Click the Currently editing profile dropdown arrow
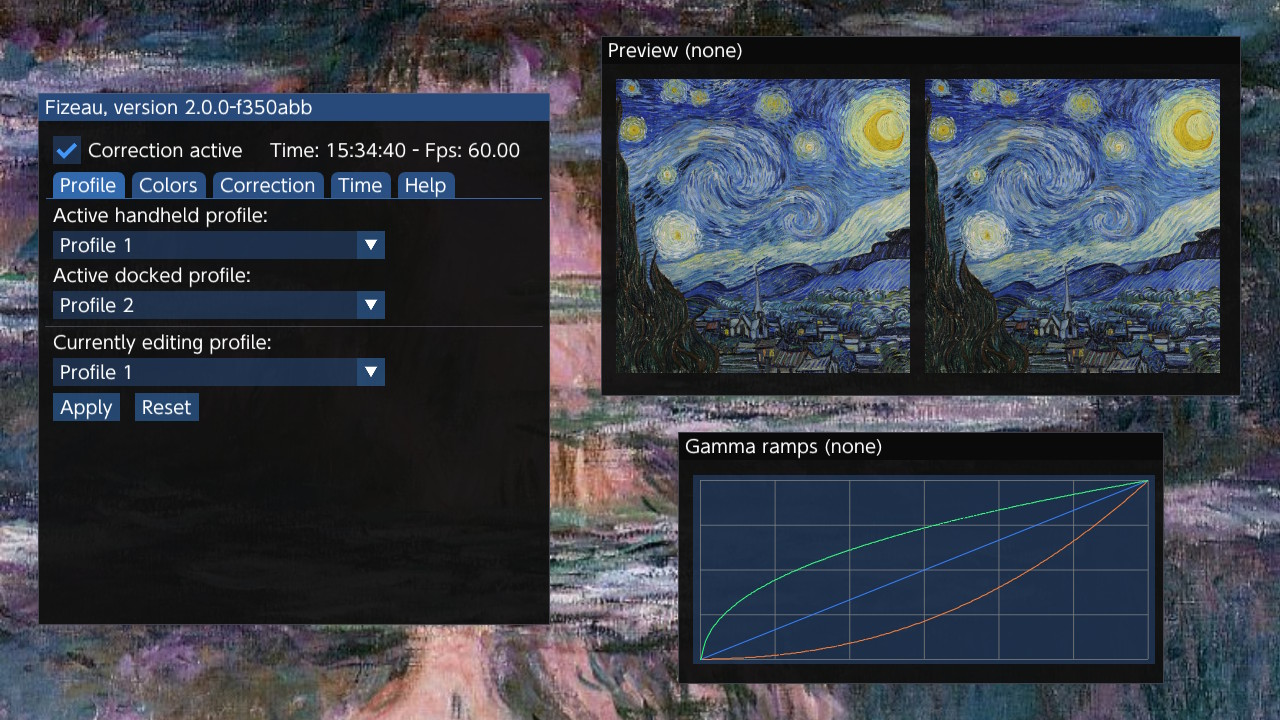The height and width of the screenshot is (720, 1280). pyautogui.click(x=371, y=372)
